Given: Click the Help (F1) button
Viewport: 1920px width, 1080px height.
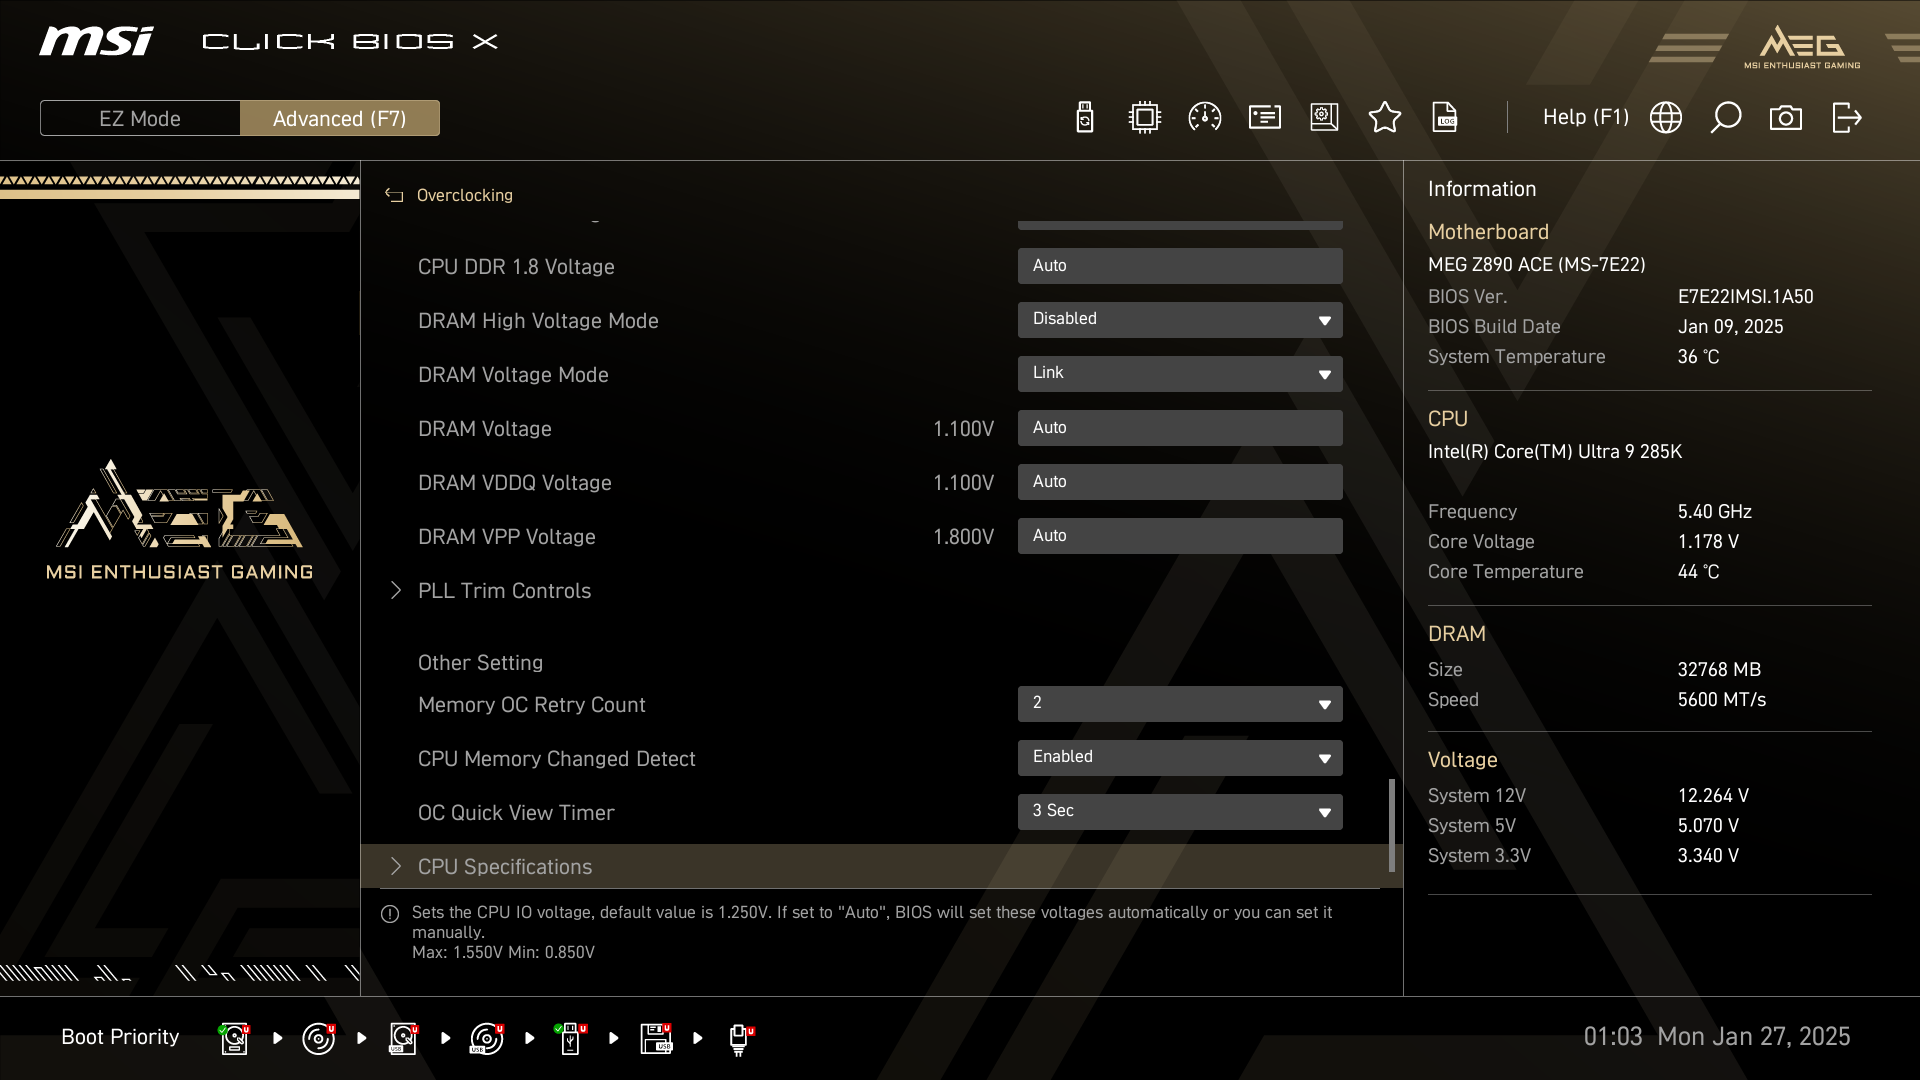Looking at the screenshot, I should (1585, 118).
